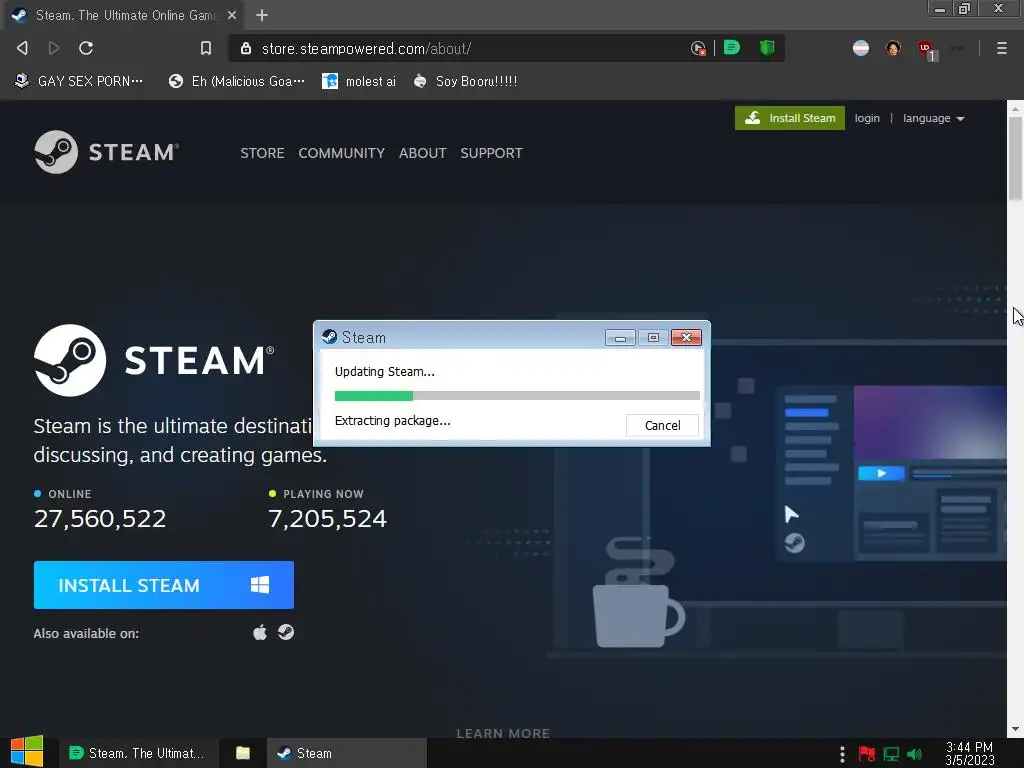Click the SteamOS download icon
Viewport: 1024px width, 768px height.
(286, 632)
